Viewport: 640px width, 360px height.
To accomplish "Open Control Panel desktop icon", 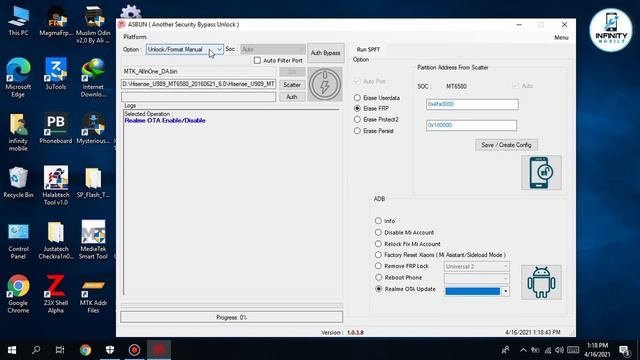I will [x=18, y=241].
